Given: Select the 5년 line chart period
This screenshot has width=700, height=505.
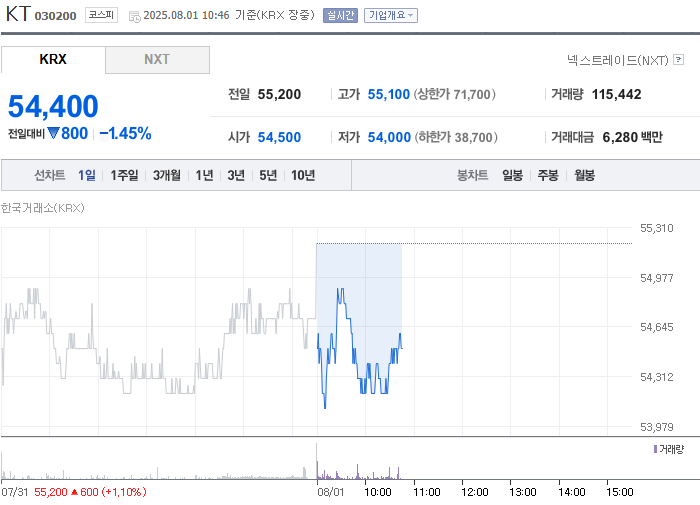Looking at the screenshot, I should (268, 175).
